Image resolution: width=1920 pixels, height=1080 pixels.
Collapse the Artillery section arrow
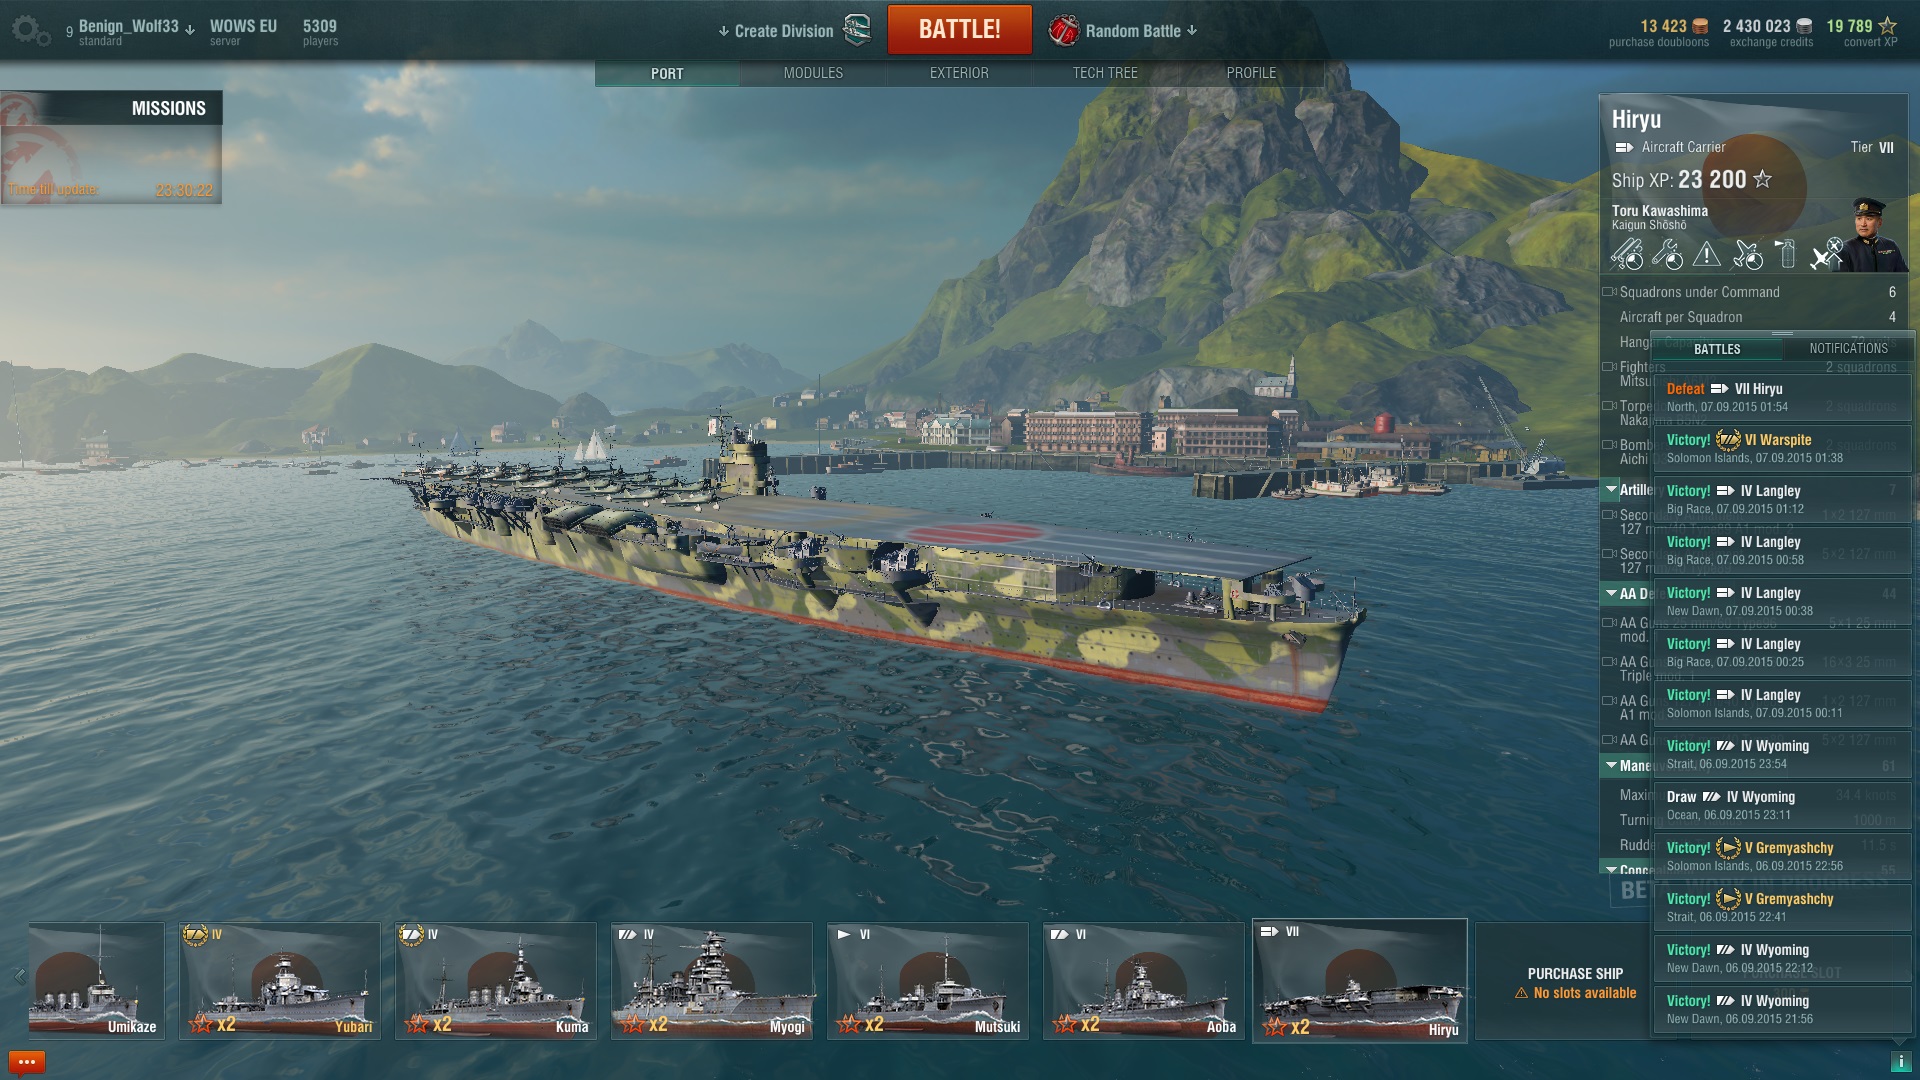click(1611, 489)
